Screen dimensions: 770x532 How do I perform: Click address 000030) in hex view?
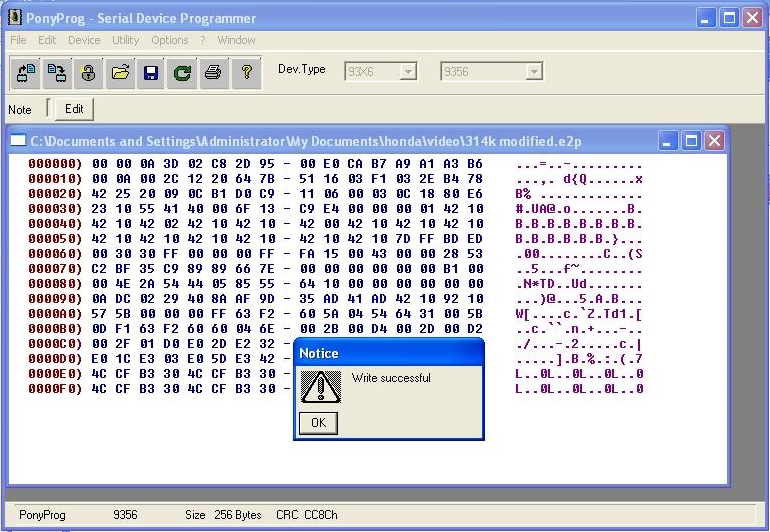(55, 209)
